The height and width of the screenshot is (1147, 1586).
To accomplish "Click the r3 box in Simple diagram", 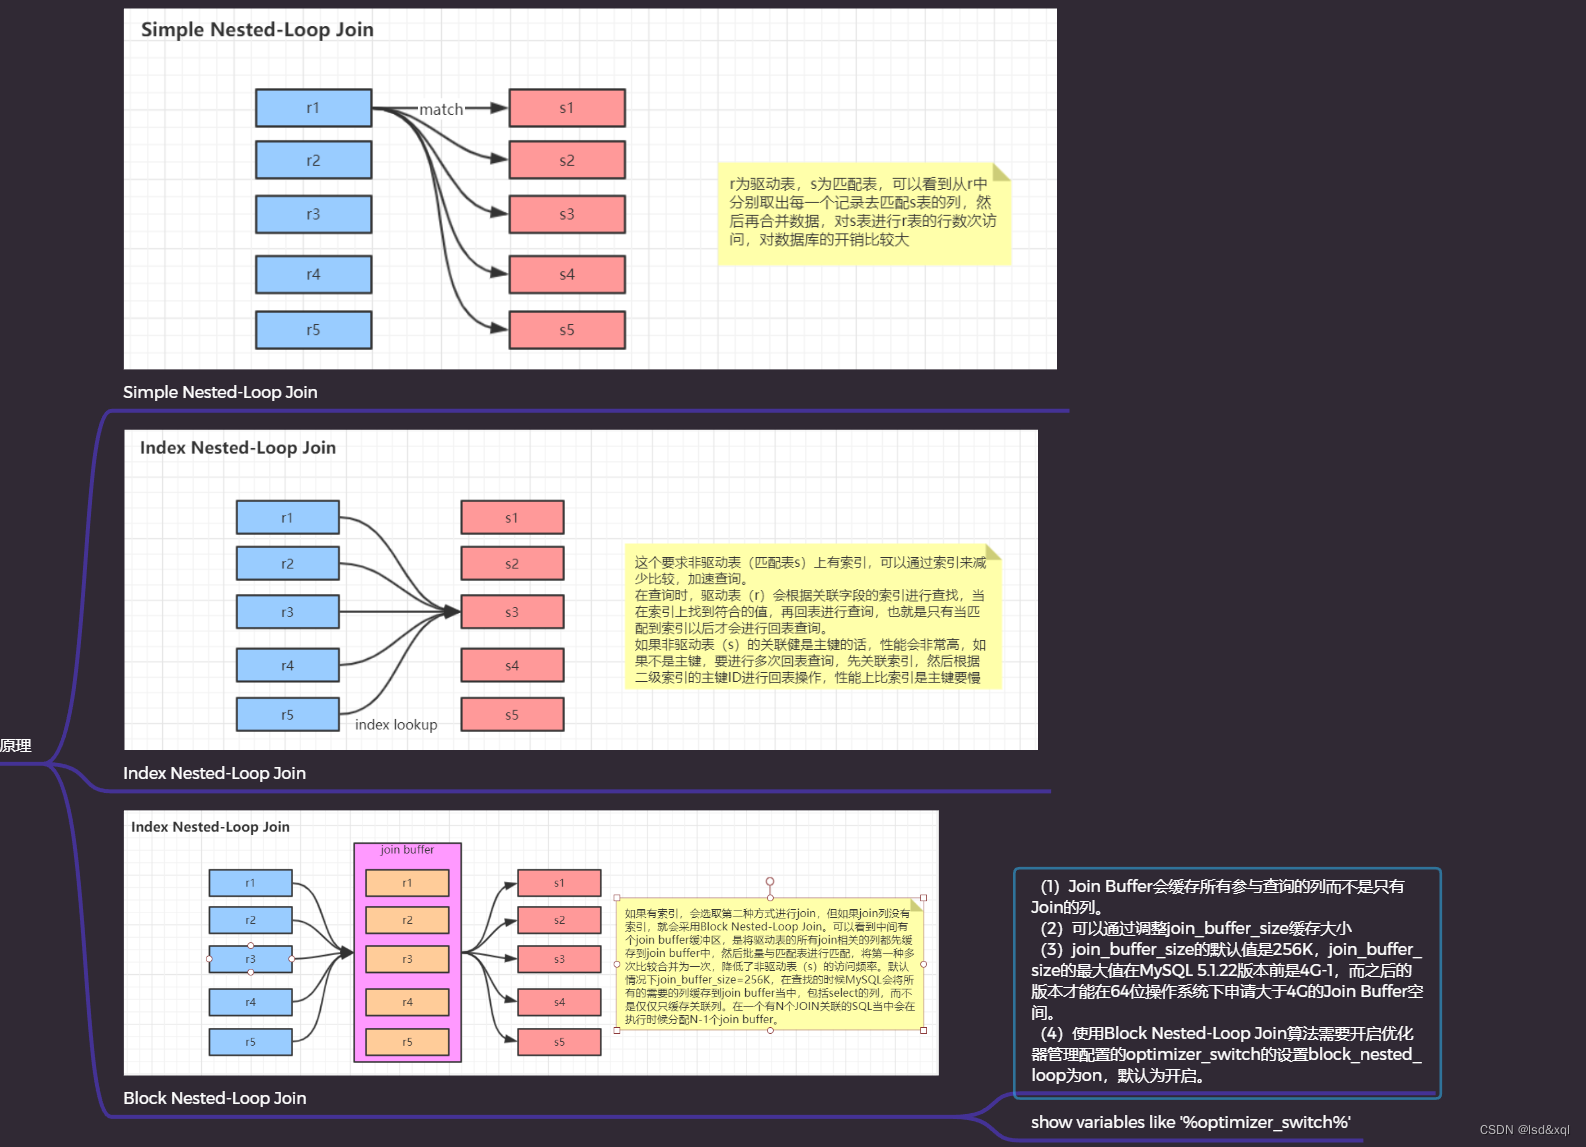I will coord(313,214).
